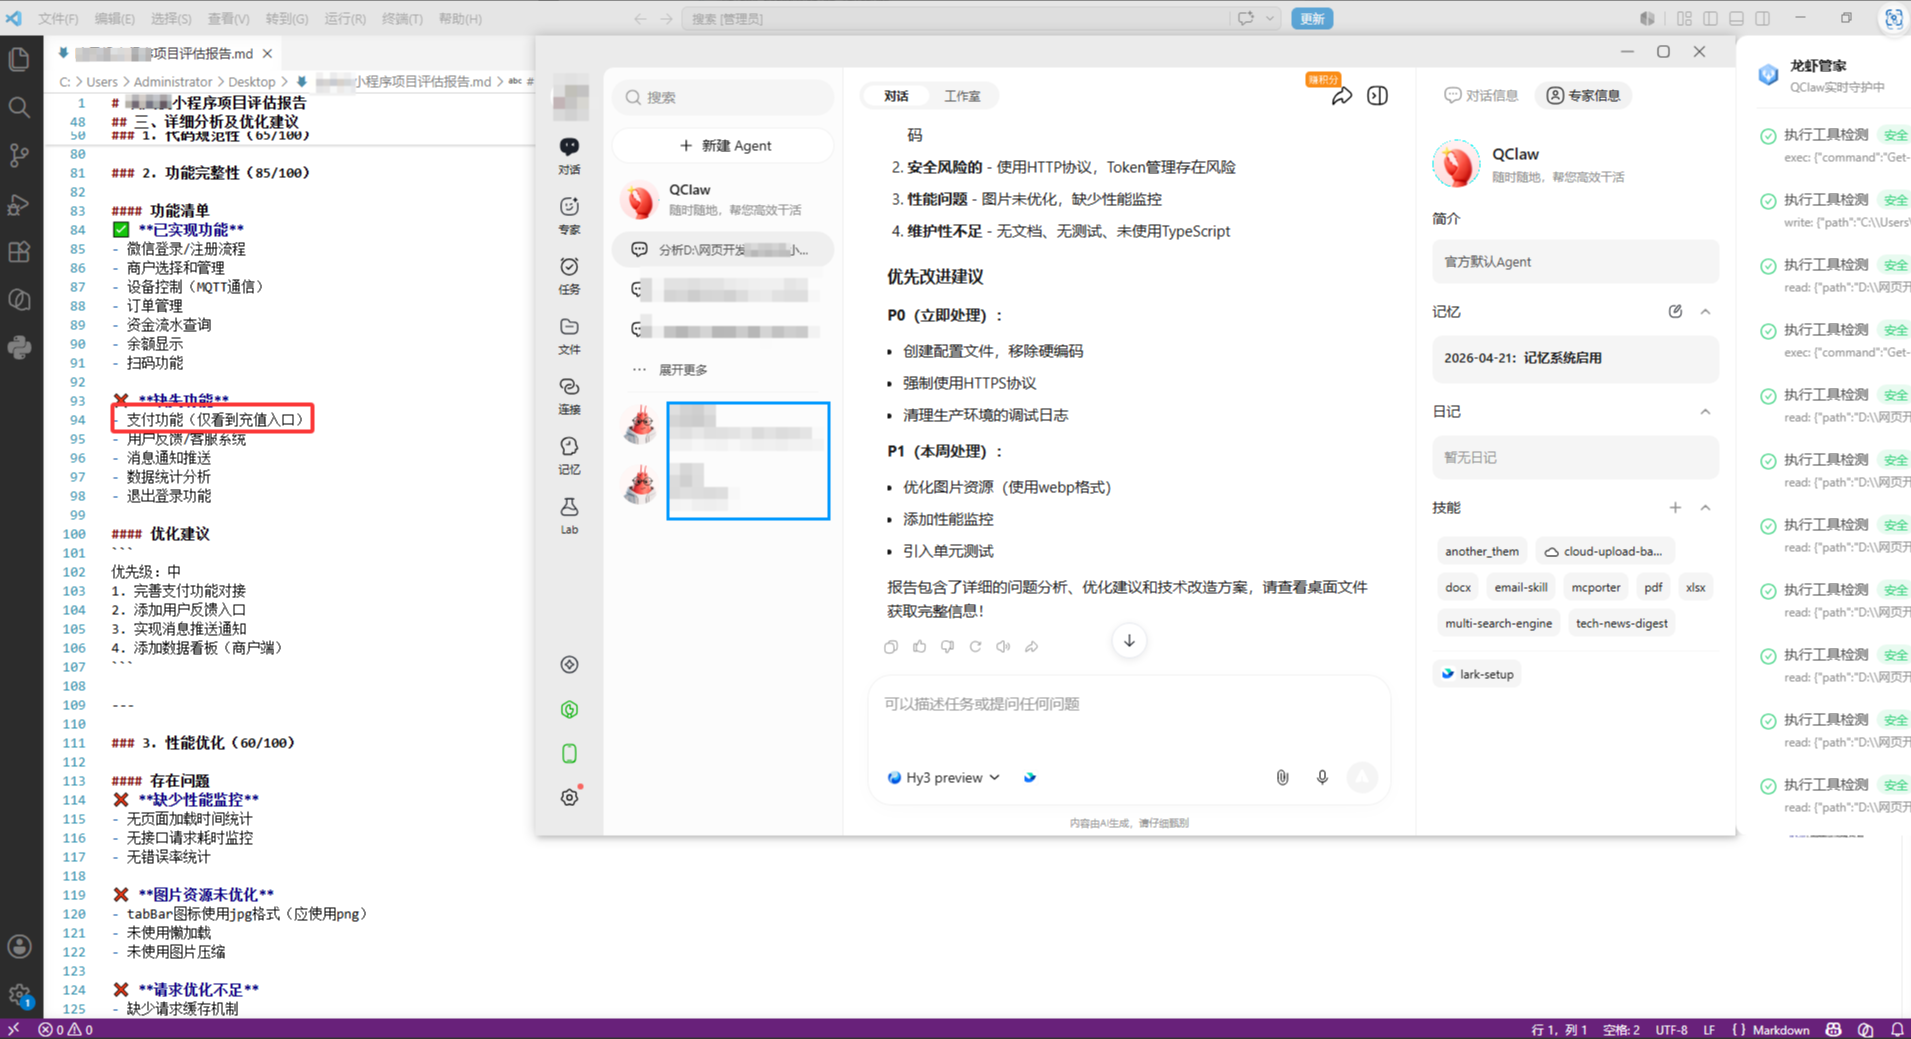Click the tech-news-digest skill tag

(x=1621, y=623)
